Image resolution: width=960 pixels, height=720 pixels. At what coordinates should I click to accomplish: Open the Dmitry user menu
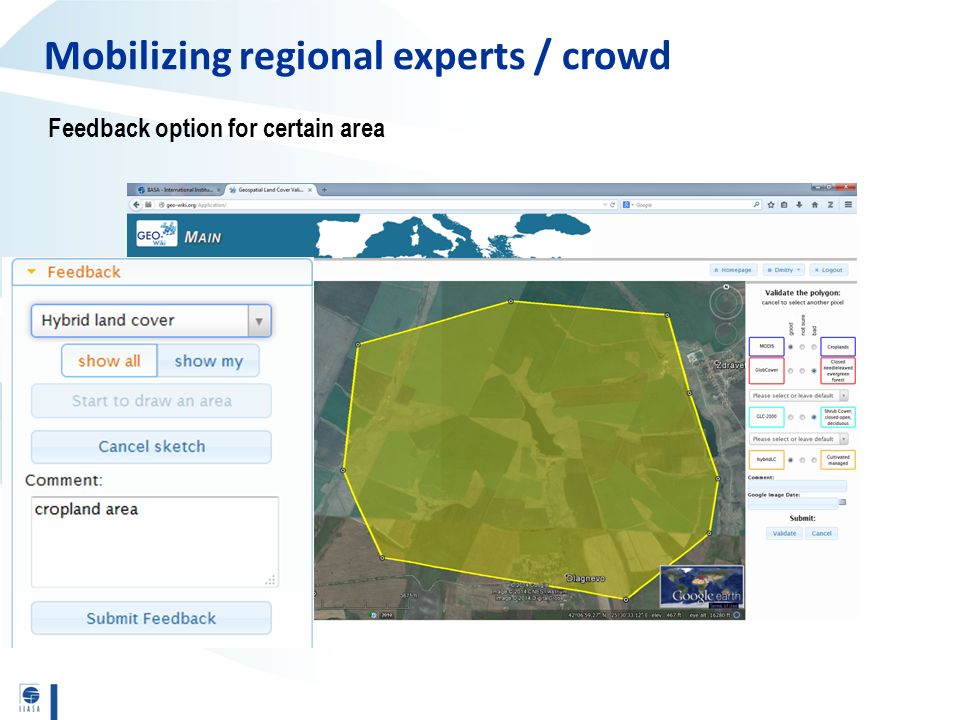(784, 270)
